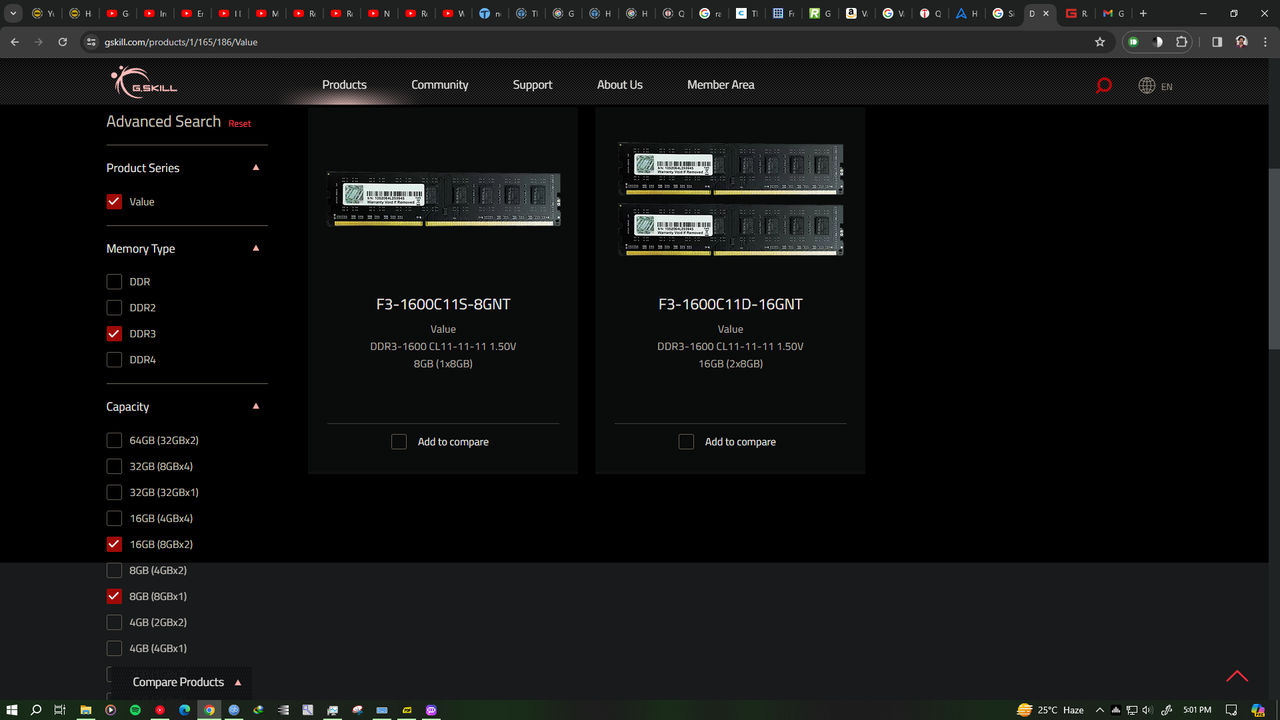Check the 4GB (4GBx1) capacity checkbox
The height and width of the screenshot is (720, 1280).
[114, 648]
